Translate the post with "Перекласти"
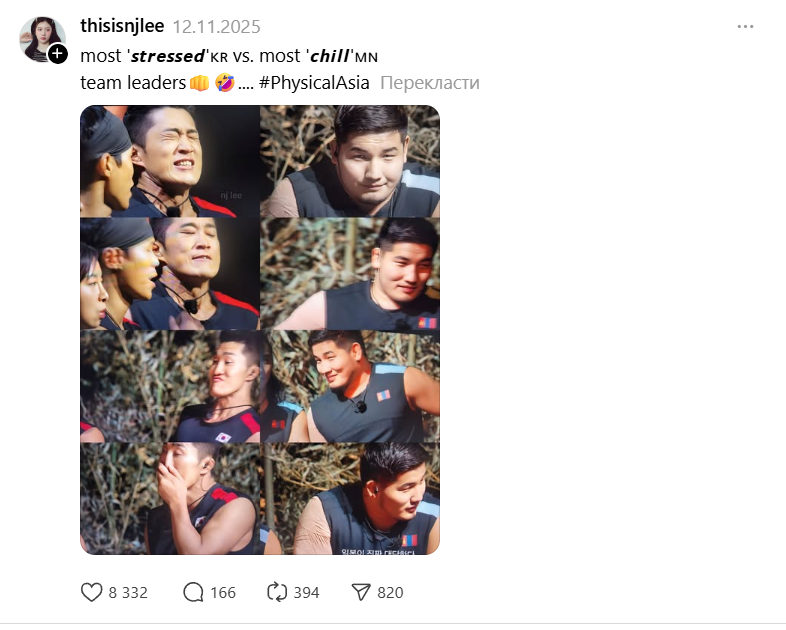Image resolution: width=786 pixels, height=630 pixels. click(x=430, y=83)
